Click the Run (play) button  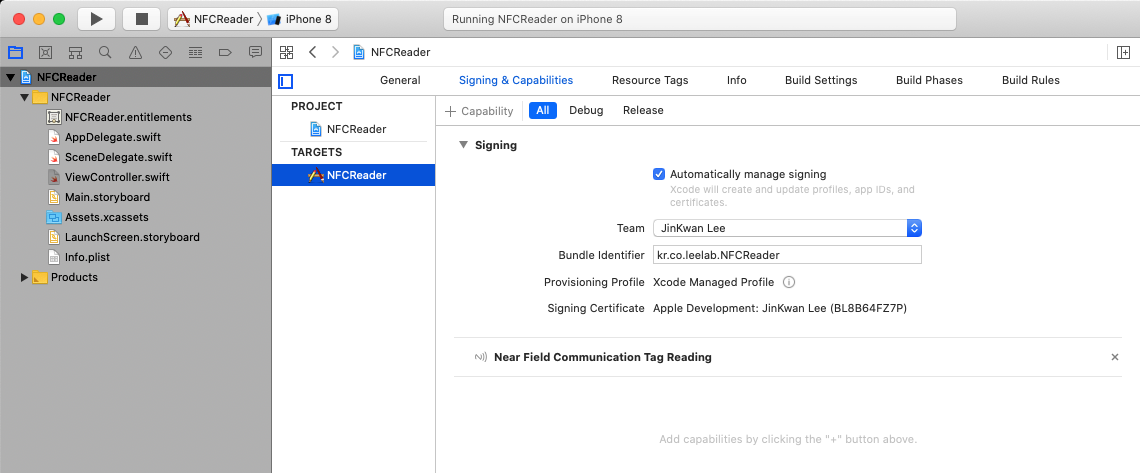[x=96, y=19]
